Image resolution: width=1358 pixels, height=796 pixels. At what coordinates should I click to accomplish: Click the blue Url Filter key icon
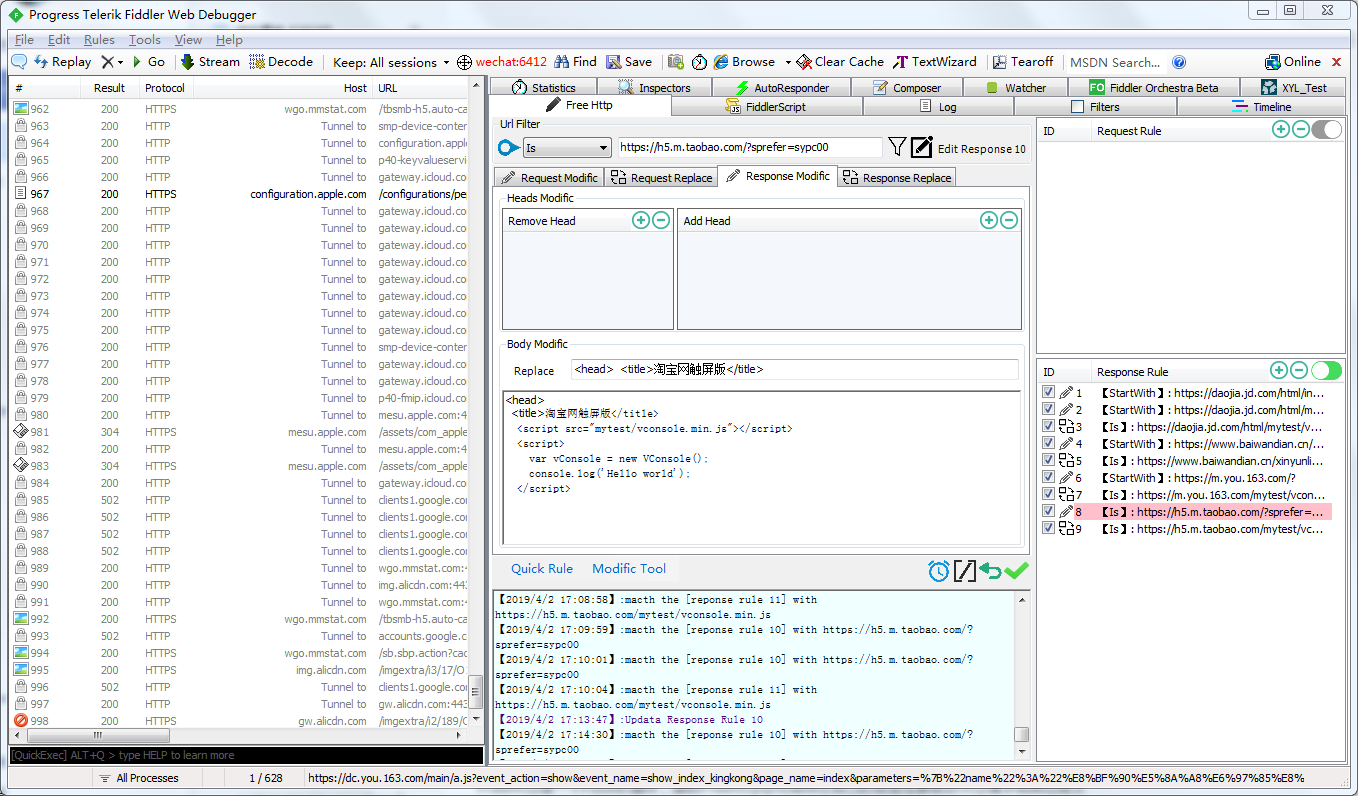pyautogui.click(x=508, y=148)
